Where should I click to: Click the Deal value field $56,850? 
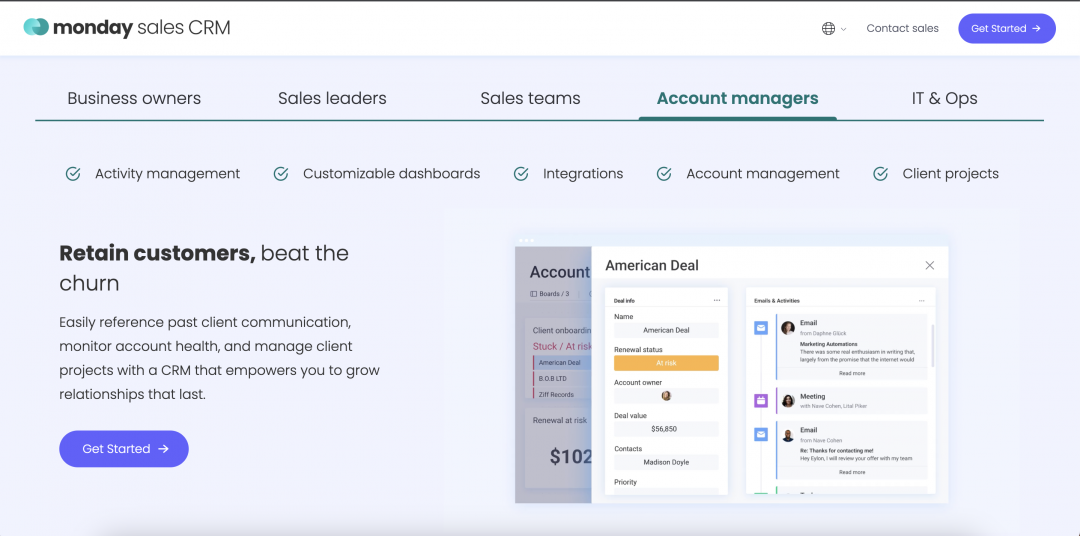666,429
